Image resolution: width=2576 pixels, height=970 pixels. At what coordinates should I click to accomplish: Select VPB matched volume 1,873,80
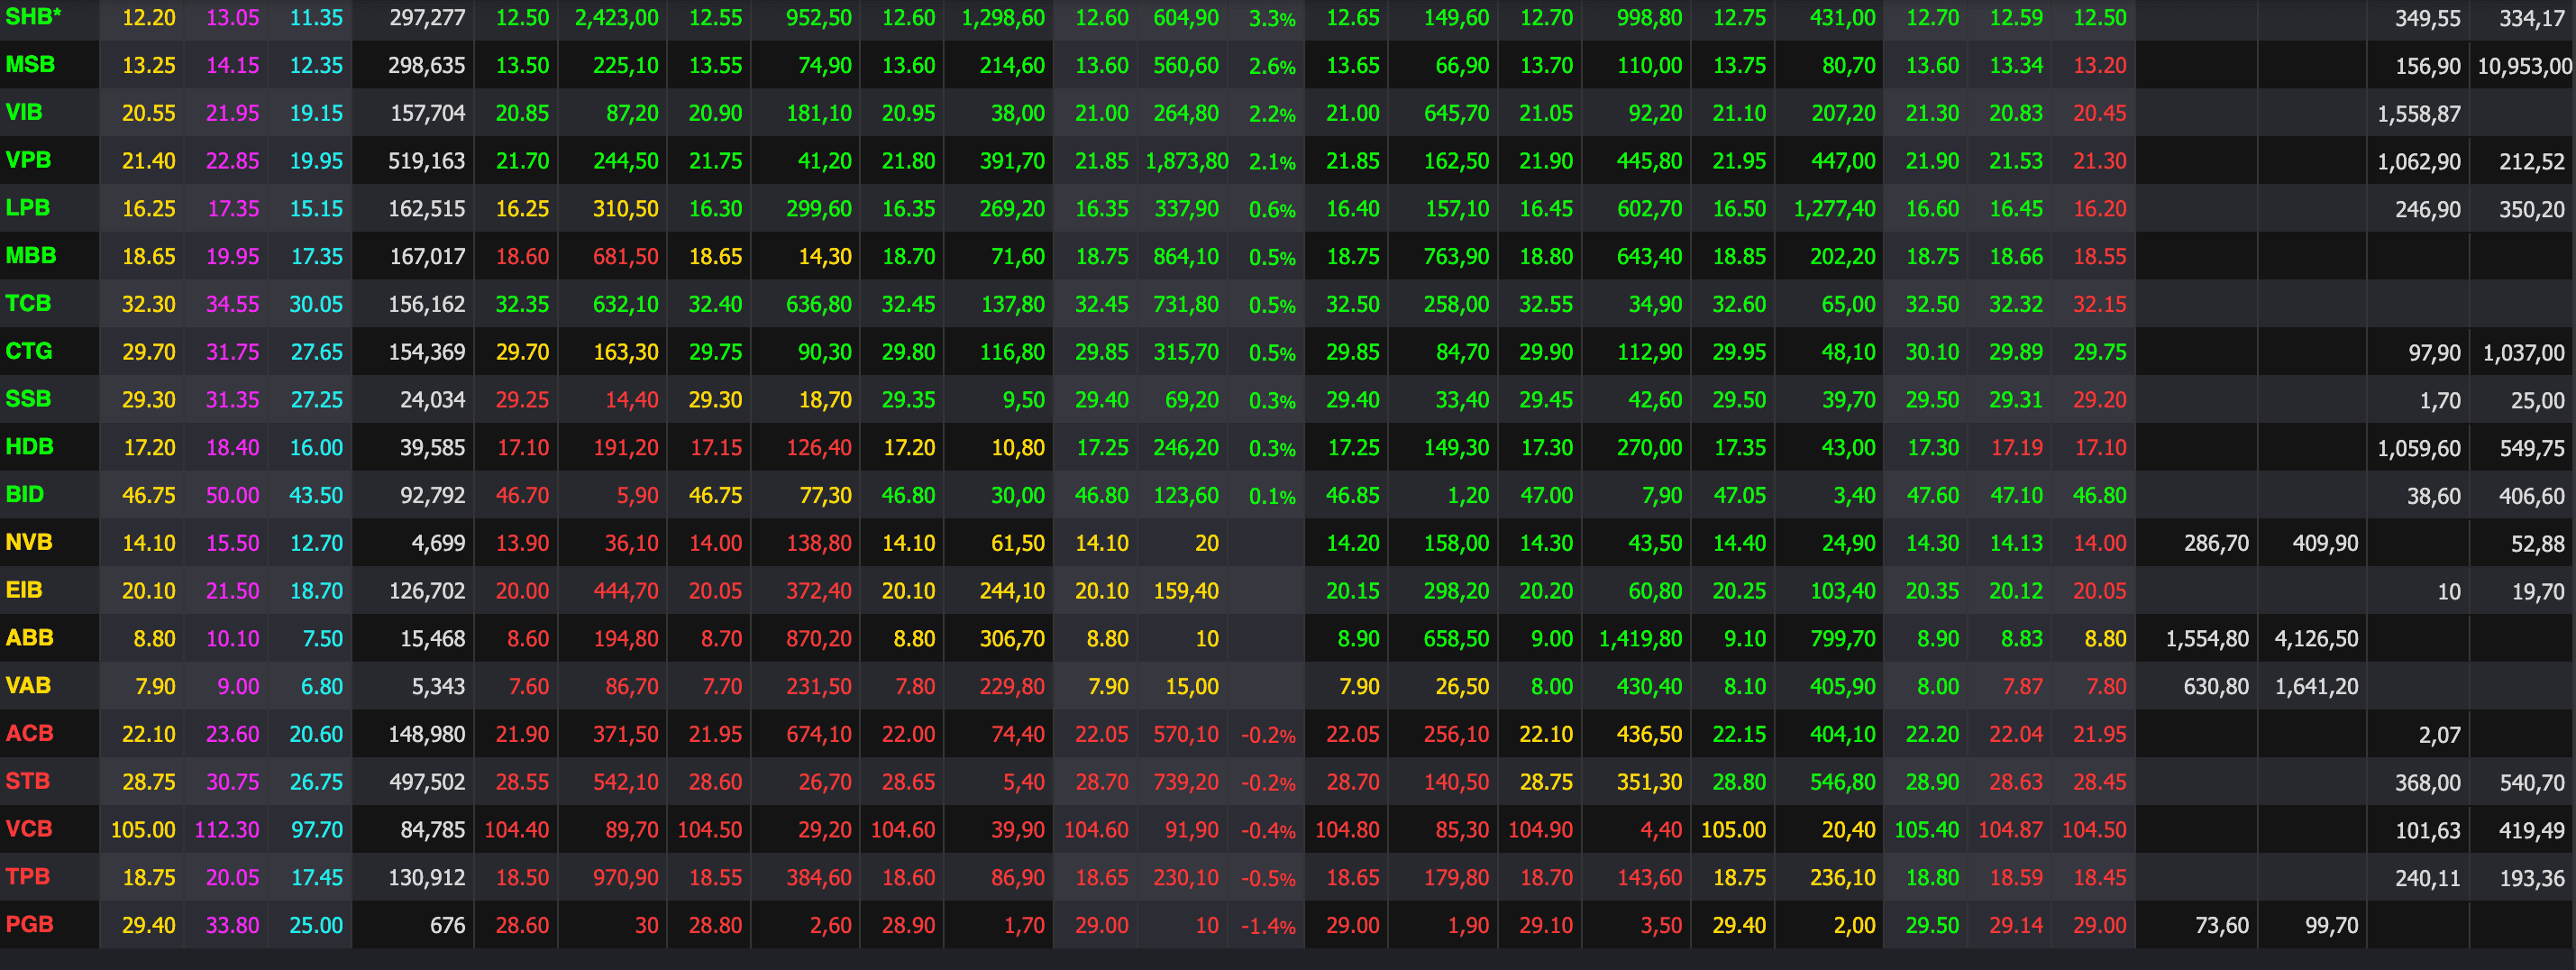coord(1187,161)
